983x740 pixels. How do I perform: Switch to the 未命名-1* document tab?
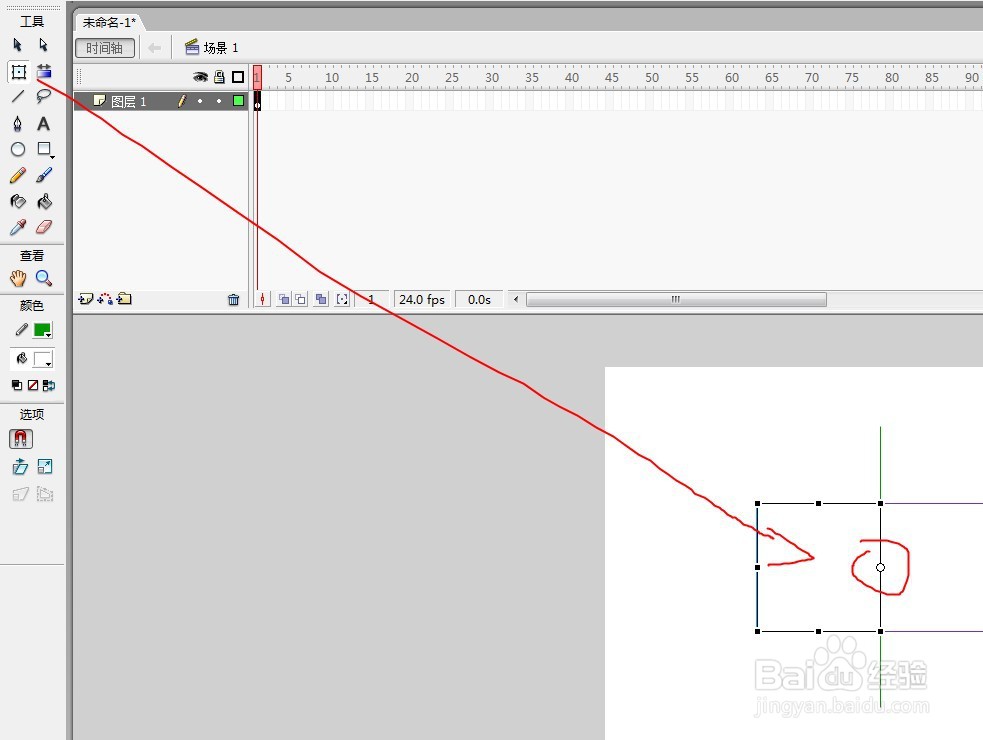[109, 23]
